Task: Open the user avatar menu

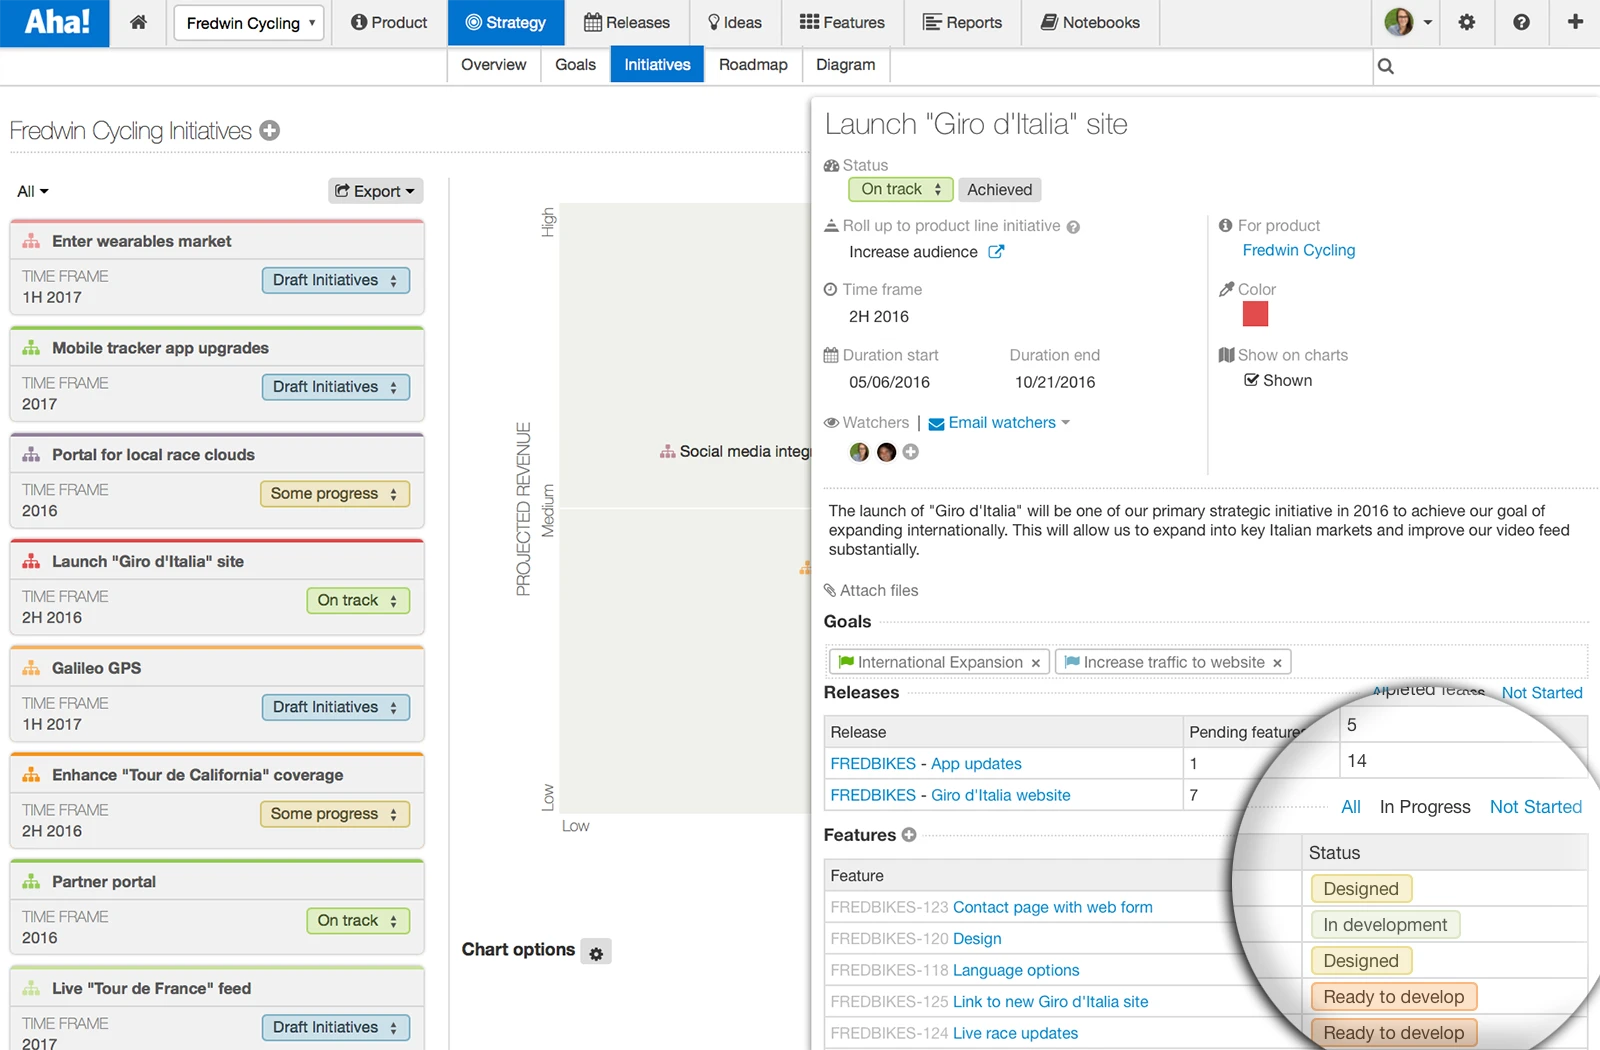Action: coord(1407,22)
